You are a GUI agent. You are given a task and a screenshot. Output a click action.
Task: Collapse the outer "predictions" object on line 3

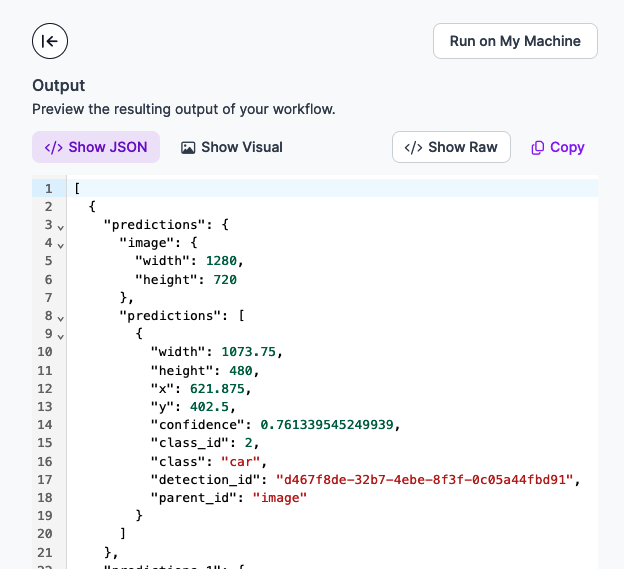tap(61, 226)
